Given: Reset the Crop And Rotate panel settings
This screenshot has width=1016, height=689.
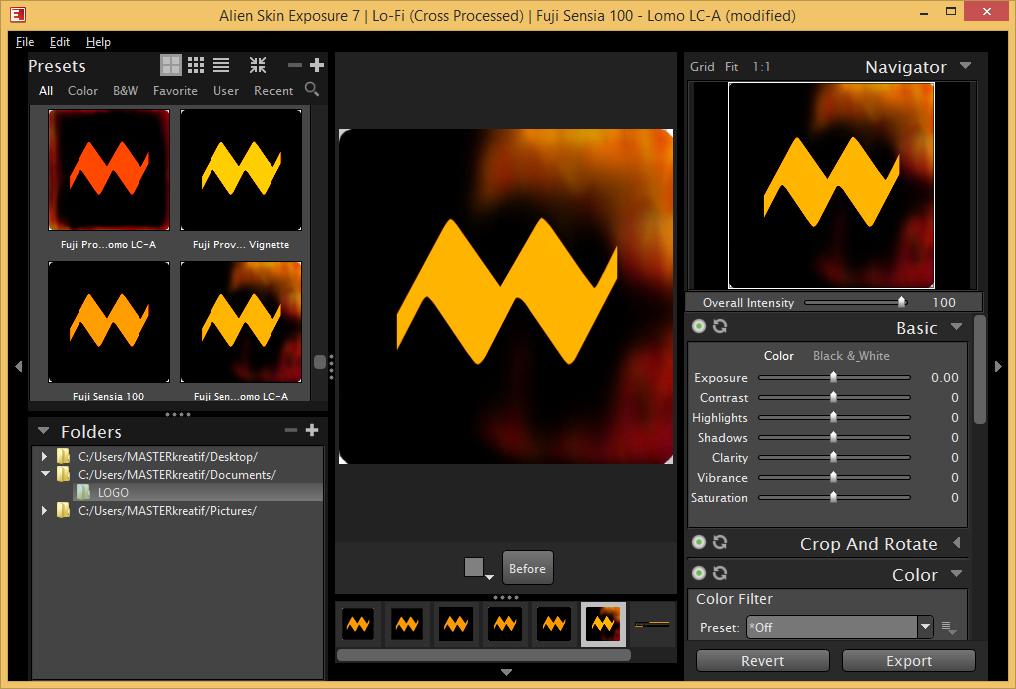Looking at the screenshot, I should click(720, 542).
